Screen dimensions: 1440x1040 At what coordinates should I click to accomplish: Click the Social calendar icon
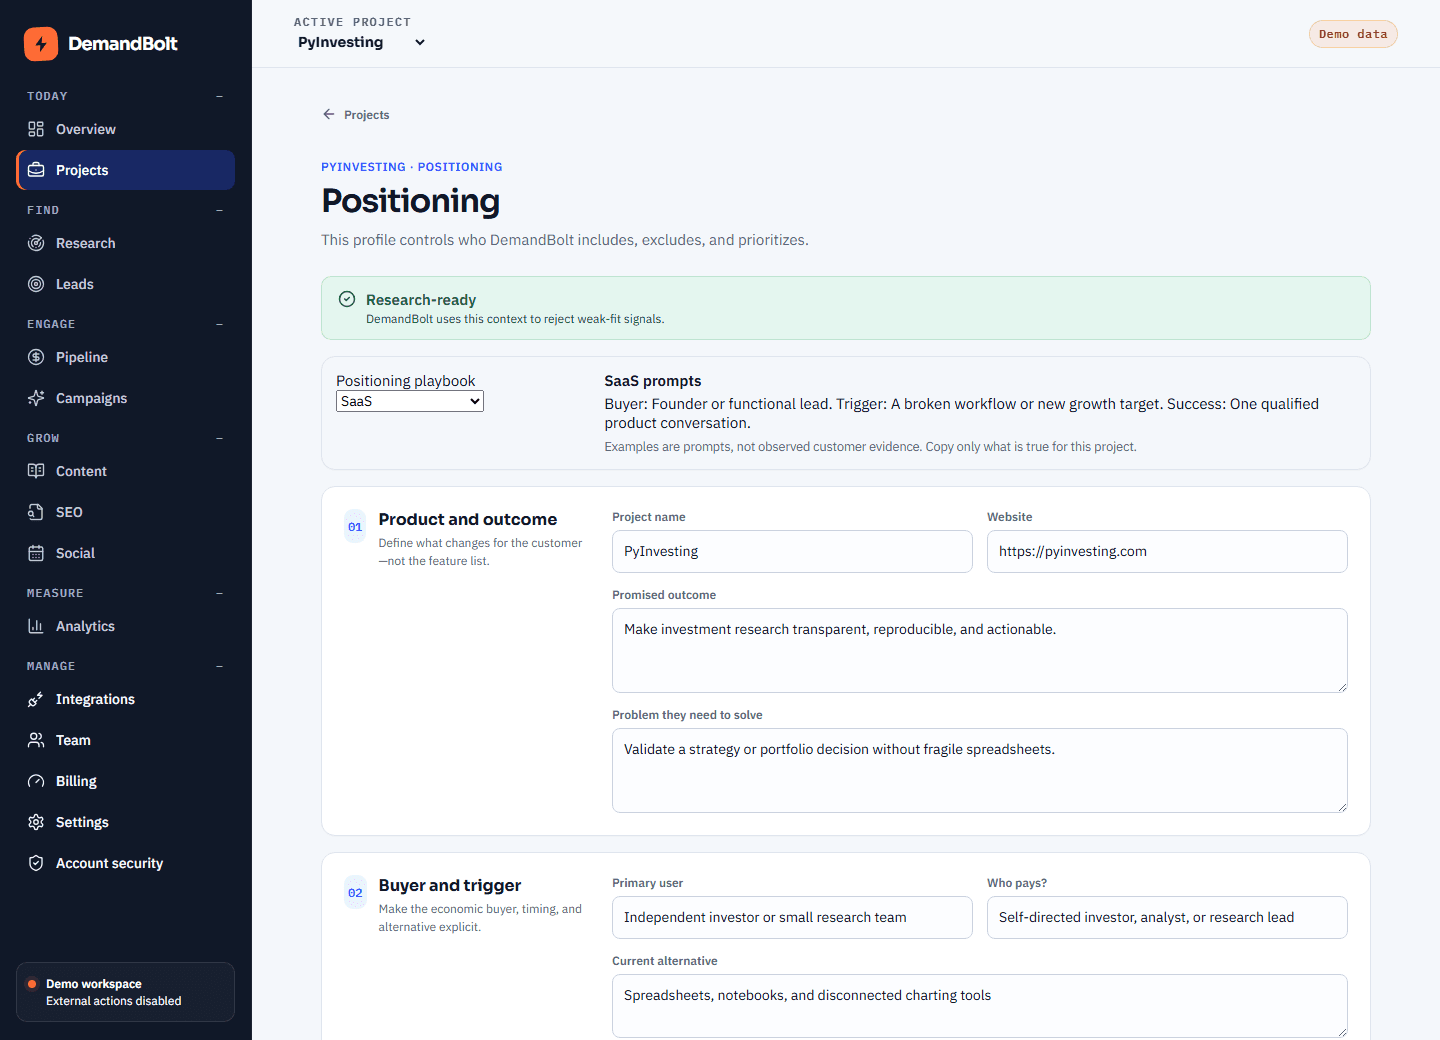[36, 553]
